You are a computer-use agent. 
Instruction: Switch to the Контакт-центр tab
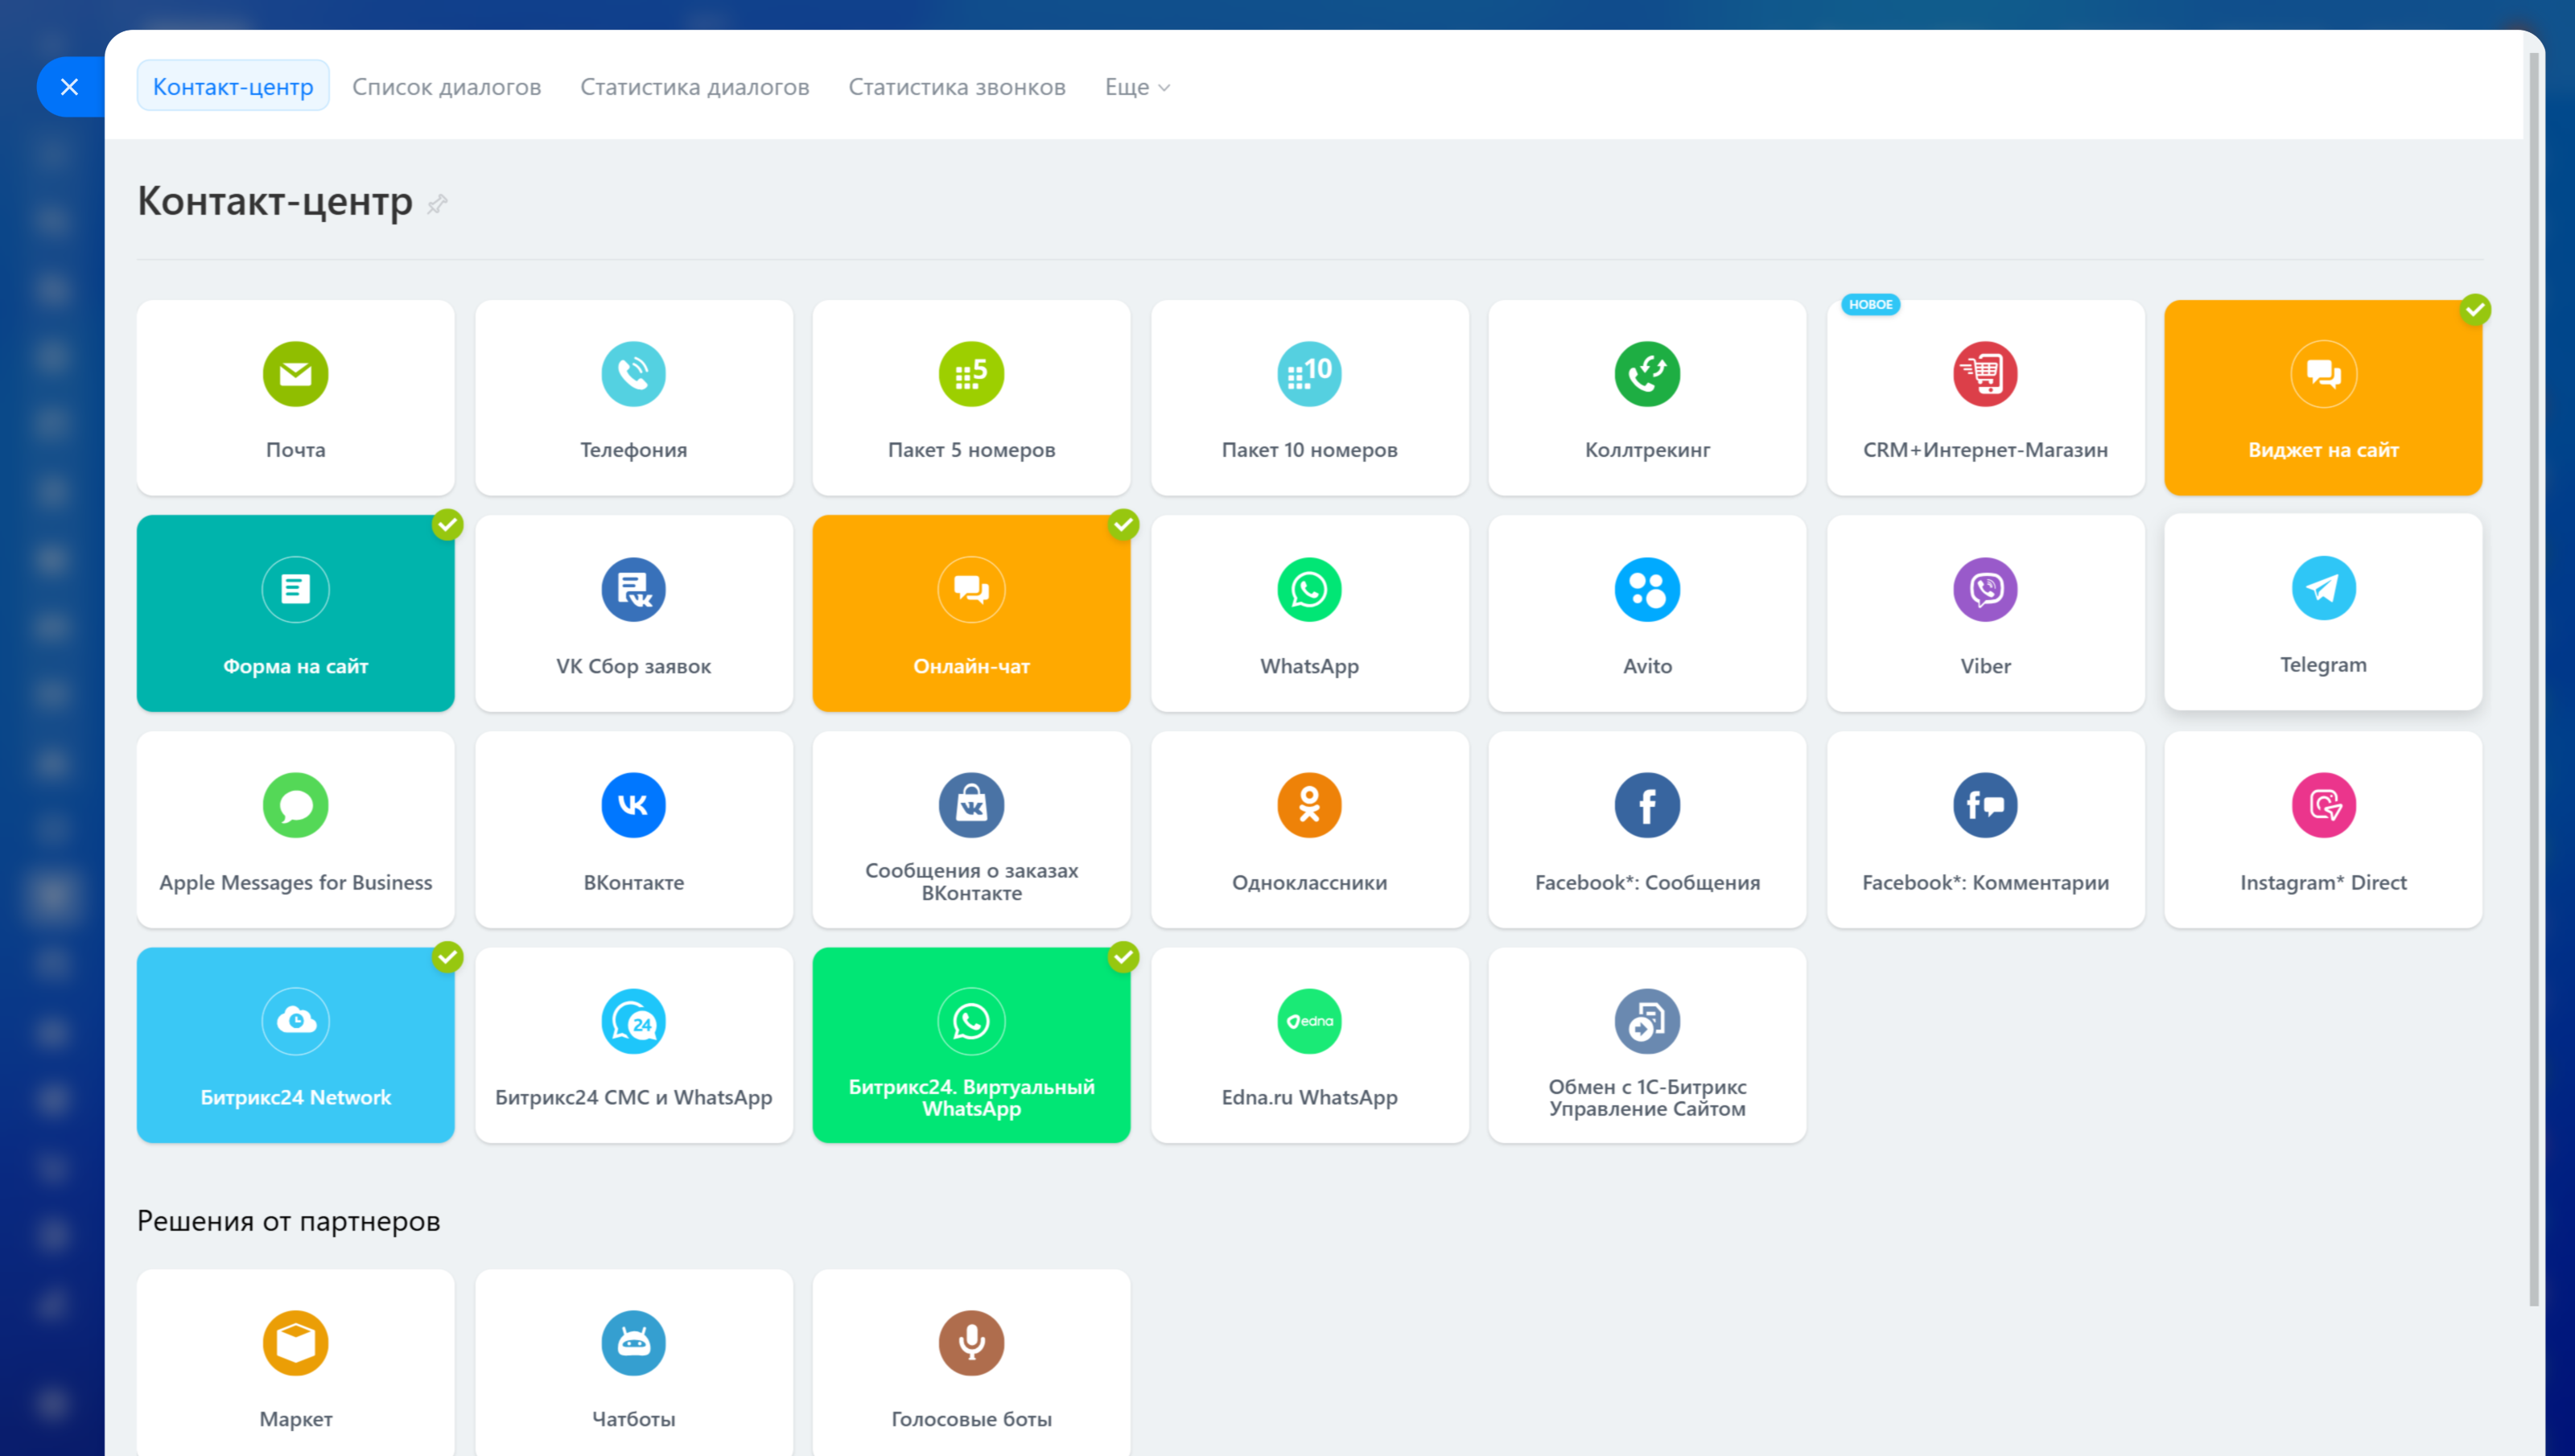point(233,86)
